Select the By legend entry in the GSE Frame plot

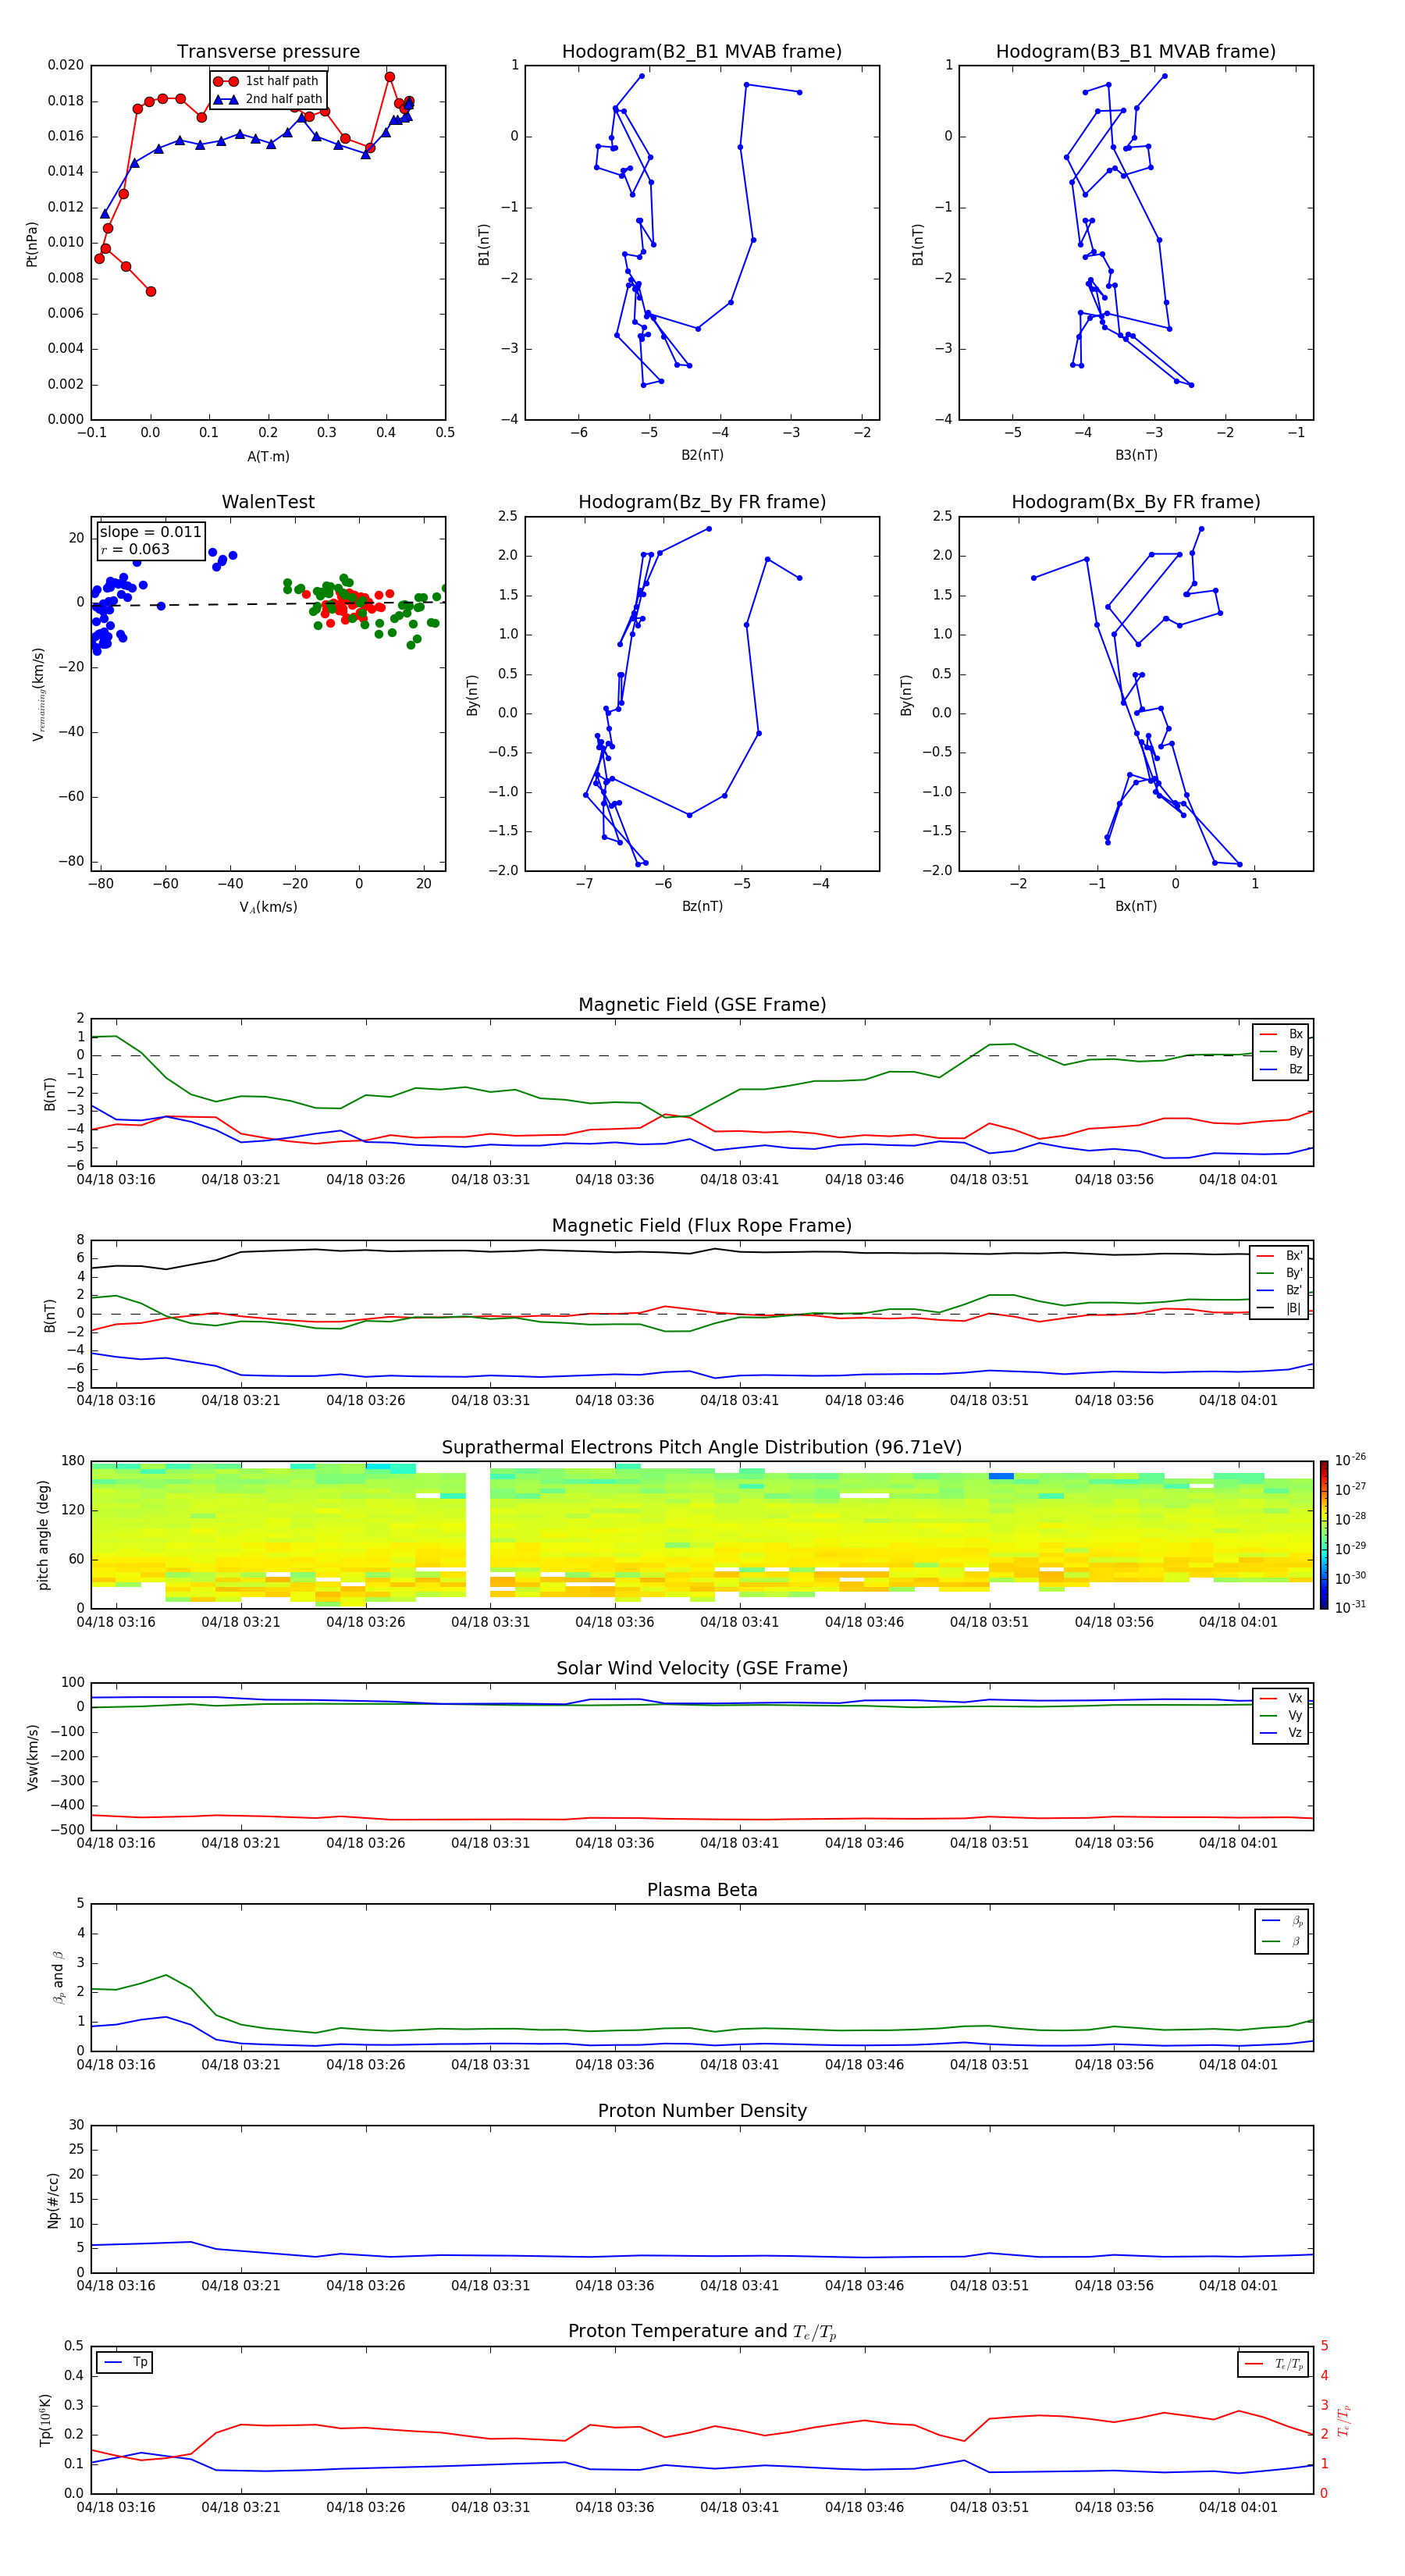click(x=1282, y=1052)
